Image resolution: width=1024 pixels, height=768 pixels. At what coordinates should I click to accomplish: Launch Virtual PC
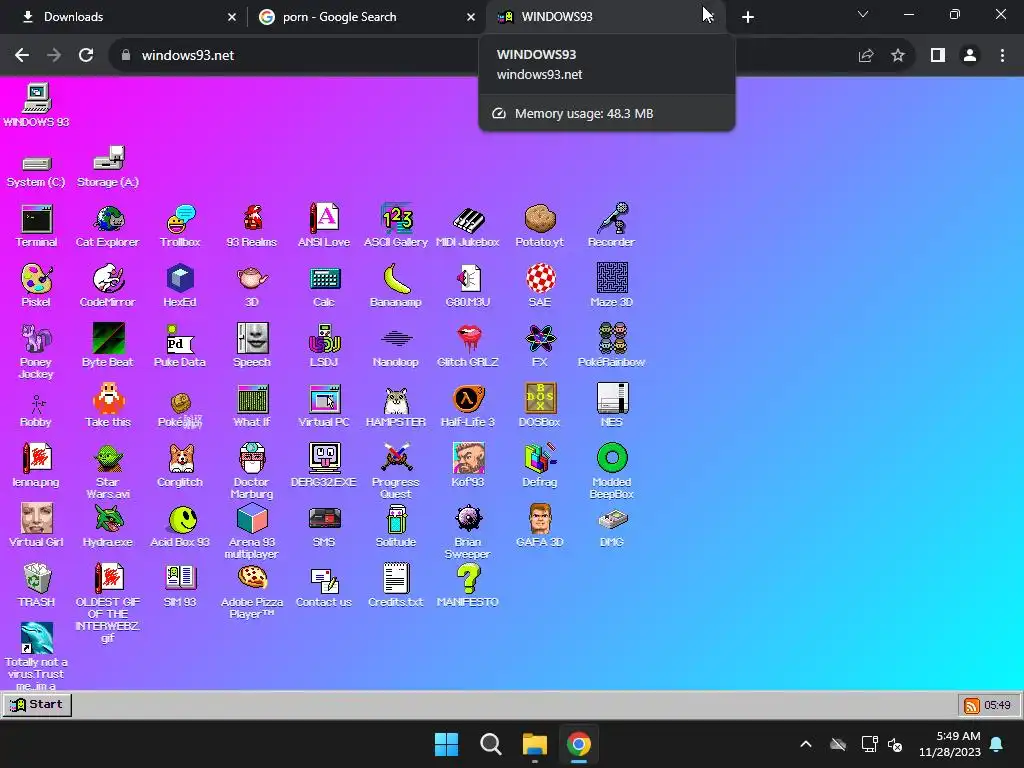pos(324,406)
